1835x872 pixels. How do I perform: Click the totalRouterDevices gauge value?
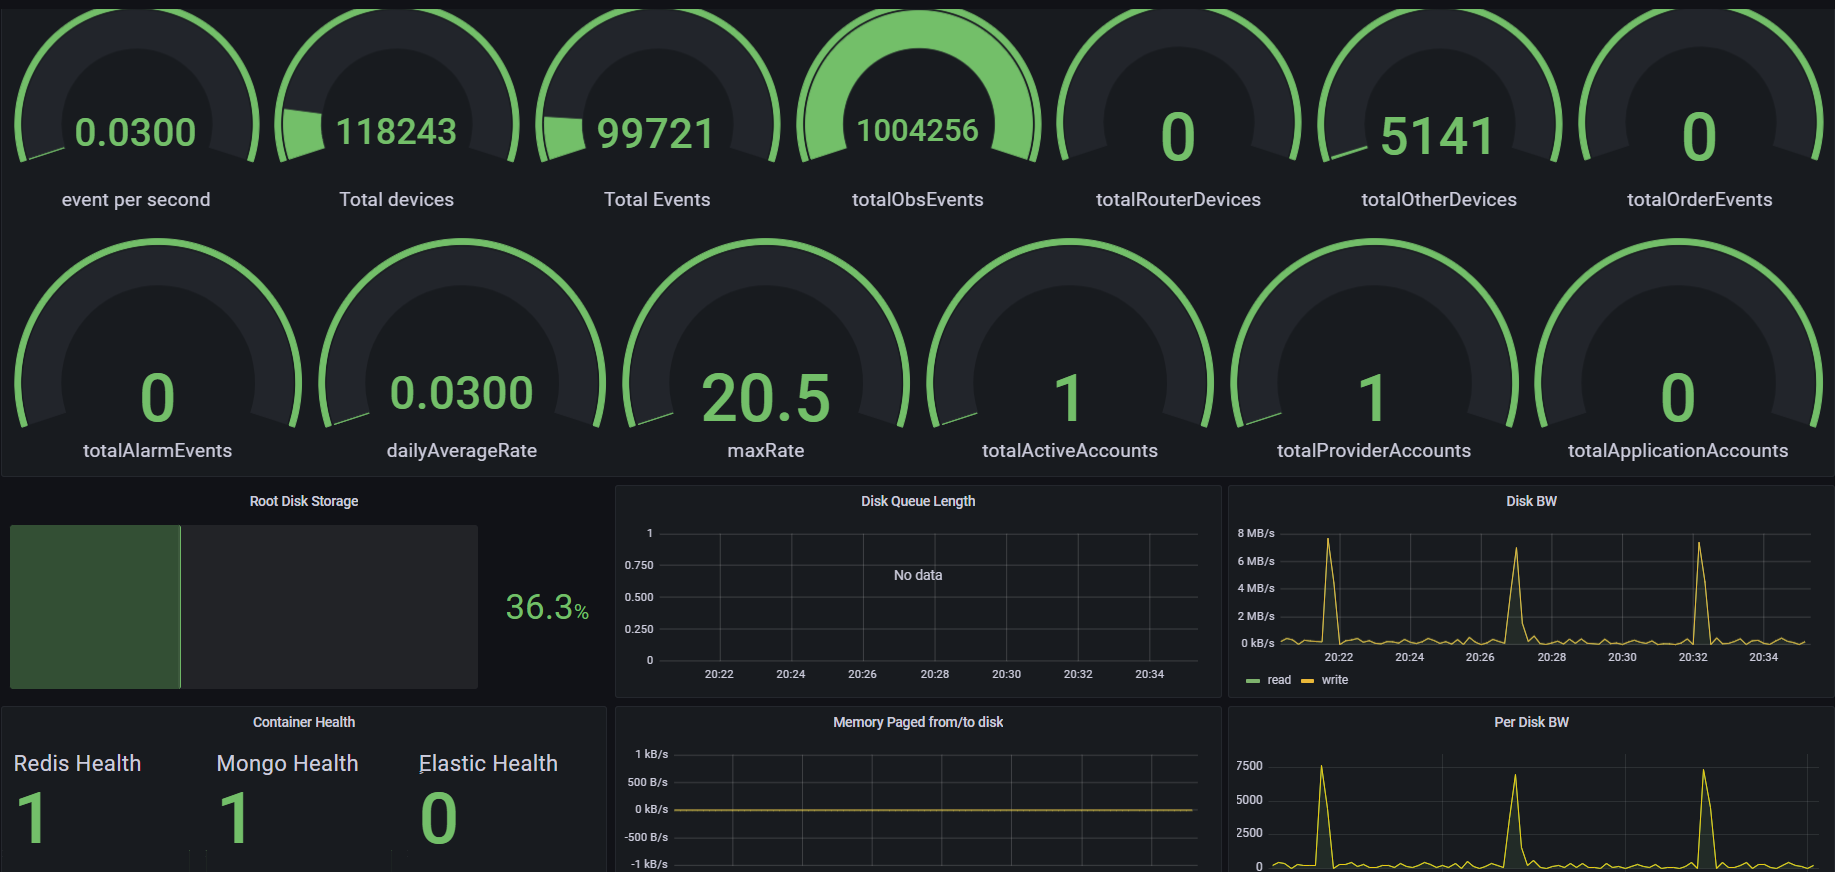[x=1178, y=137]
